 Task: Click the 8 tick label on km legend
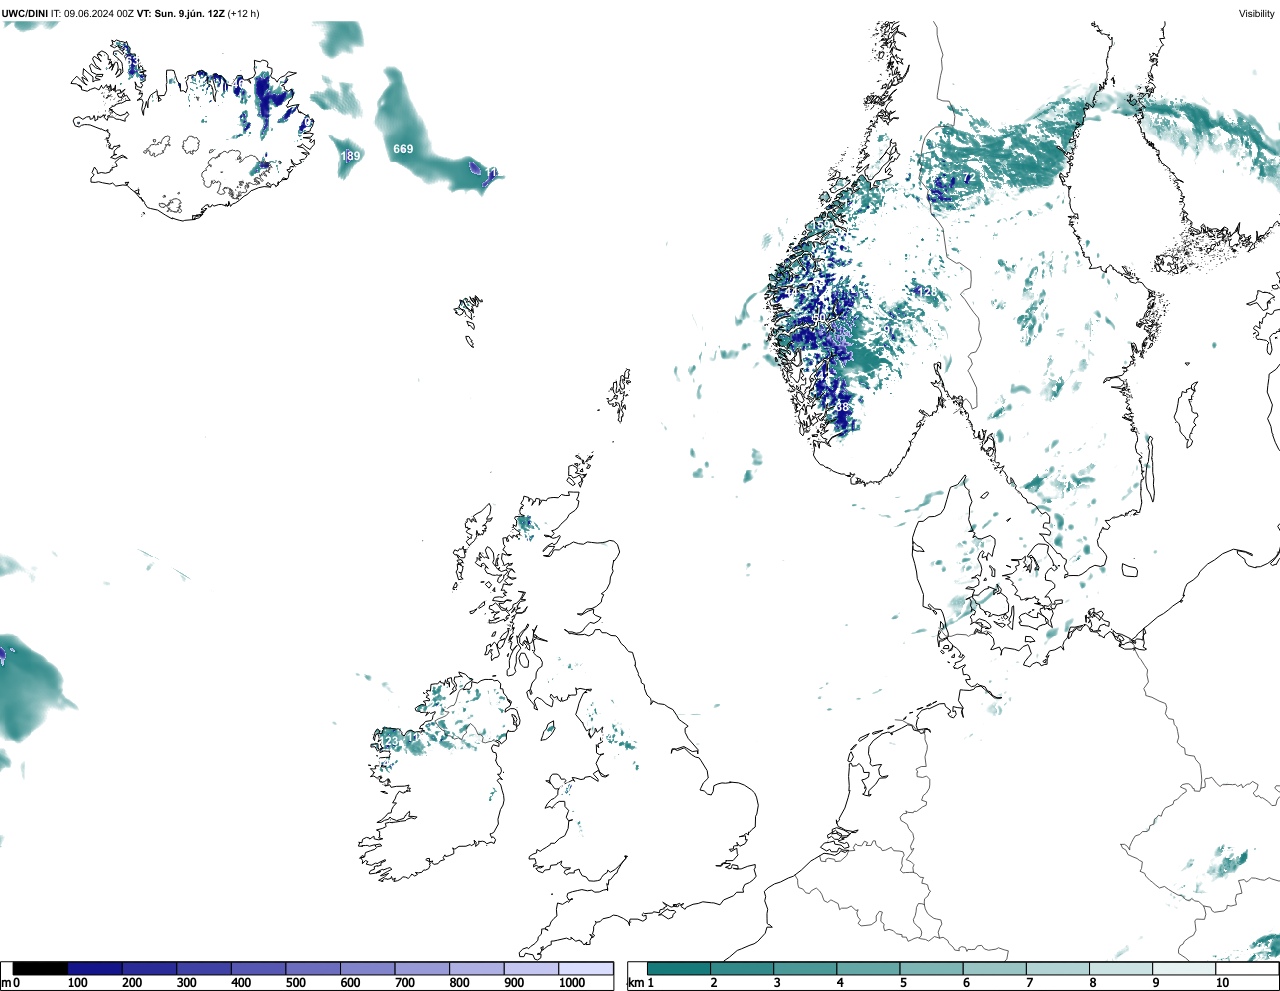click(1093, 983)
